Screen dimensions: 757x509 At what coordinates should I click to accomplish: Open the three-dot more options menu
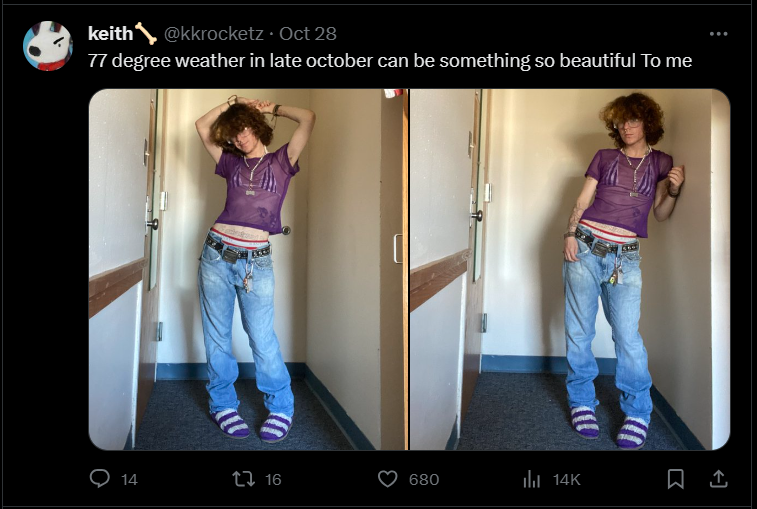(x=718, y=33)
